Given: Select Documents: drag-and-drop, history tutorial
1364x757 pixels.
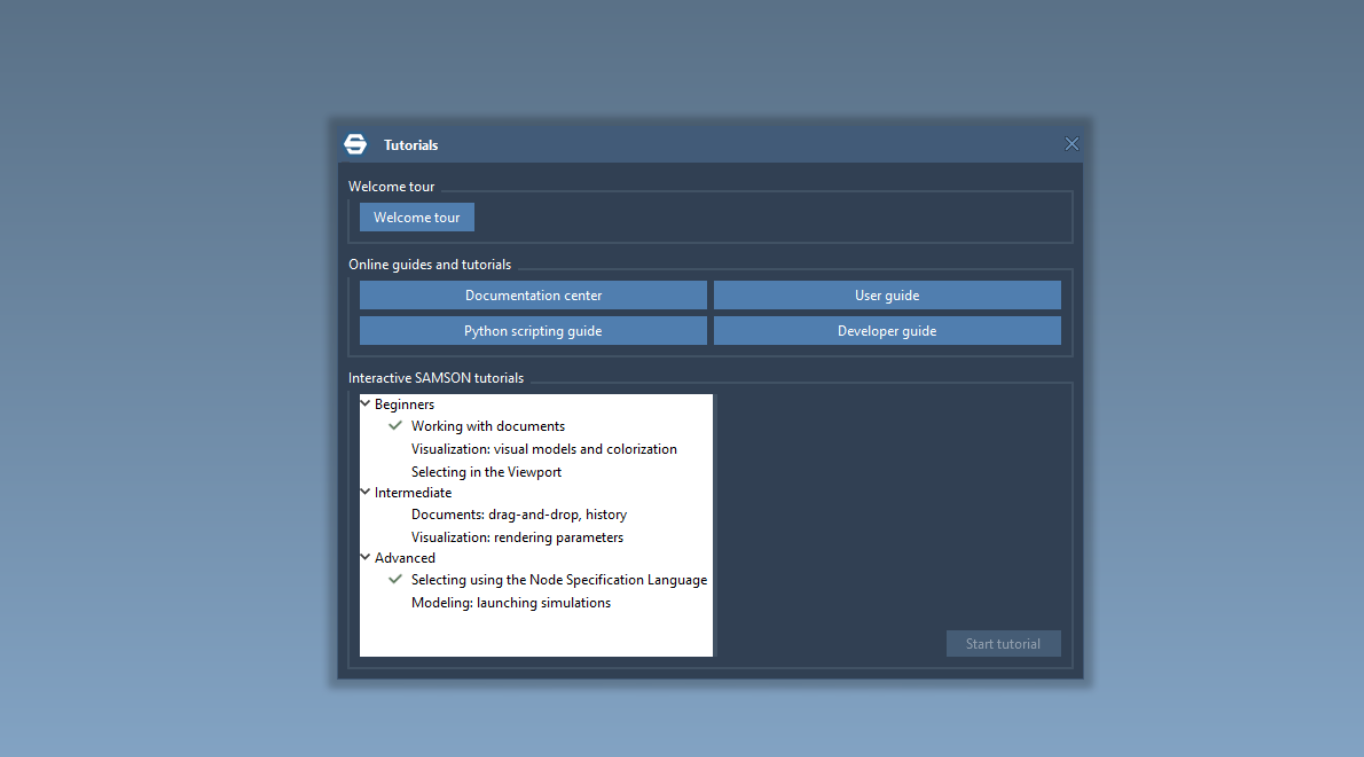Looking at the screenshot, I should (x=519, y=515).
